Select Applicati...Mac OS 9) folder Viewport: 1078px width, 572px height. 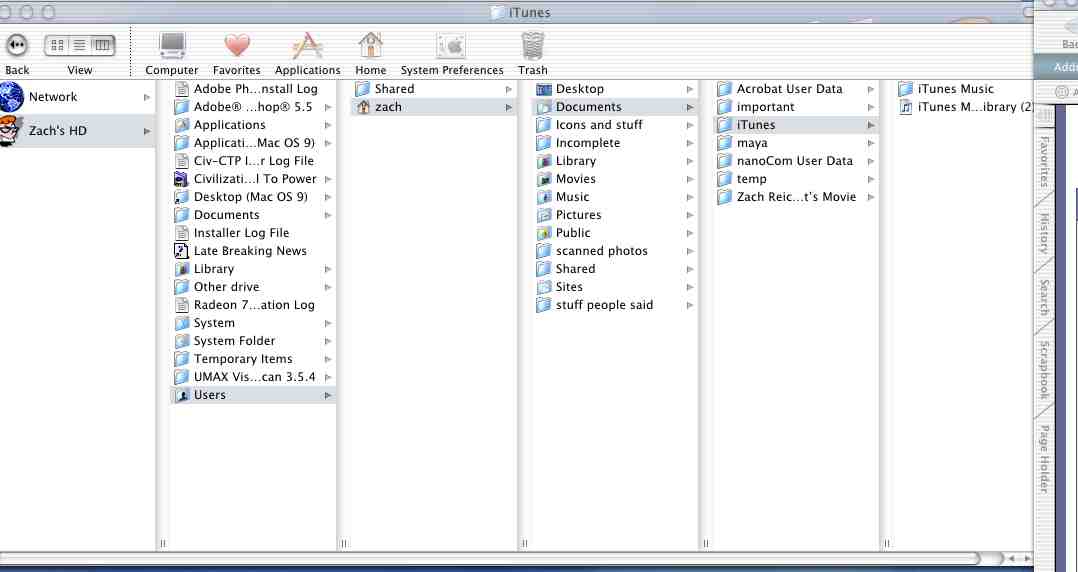[252, 143]
